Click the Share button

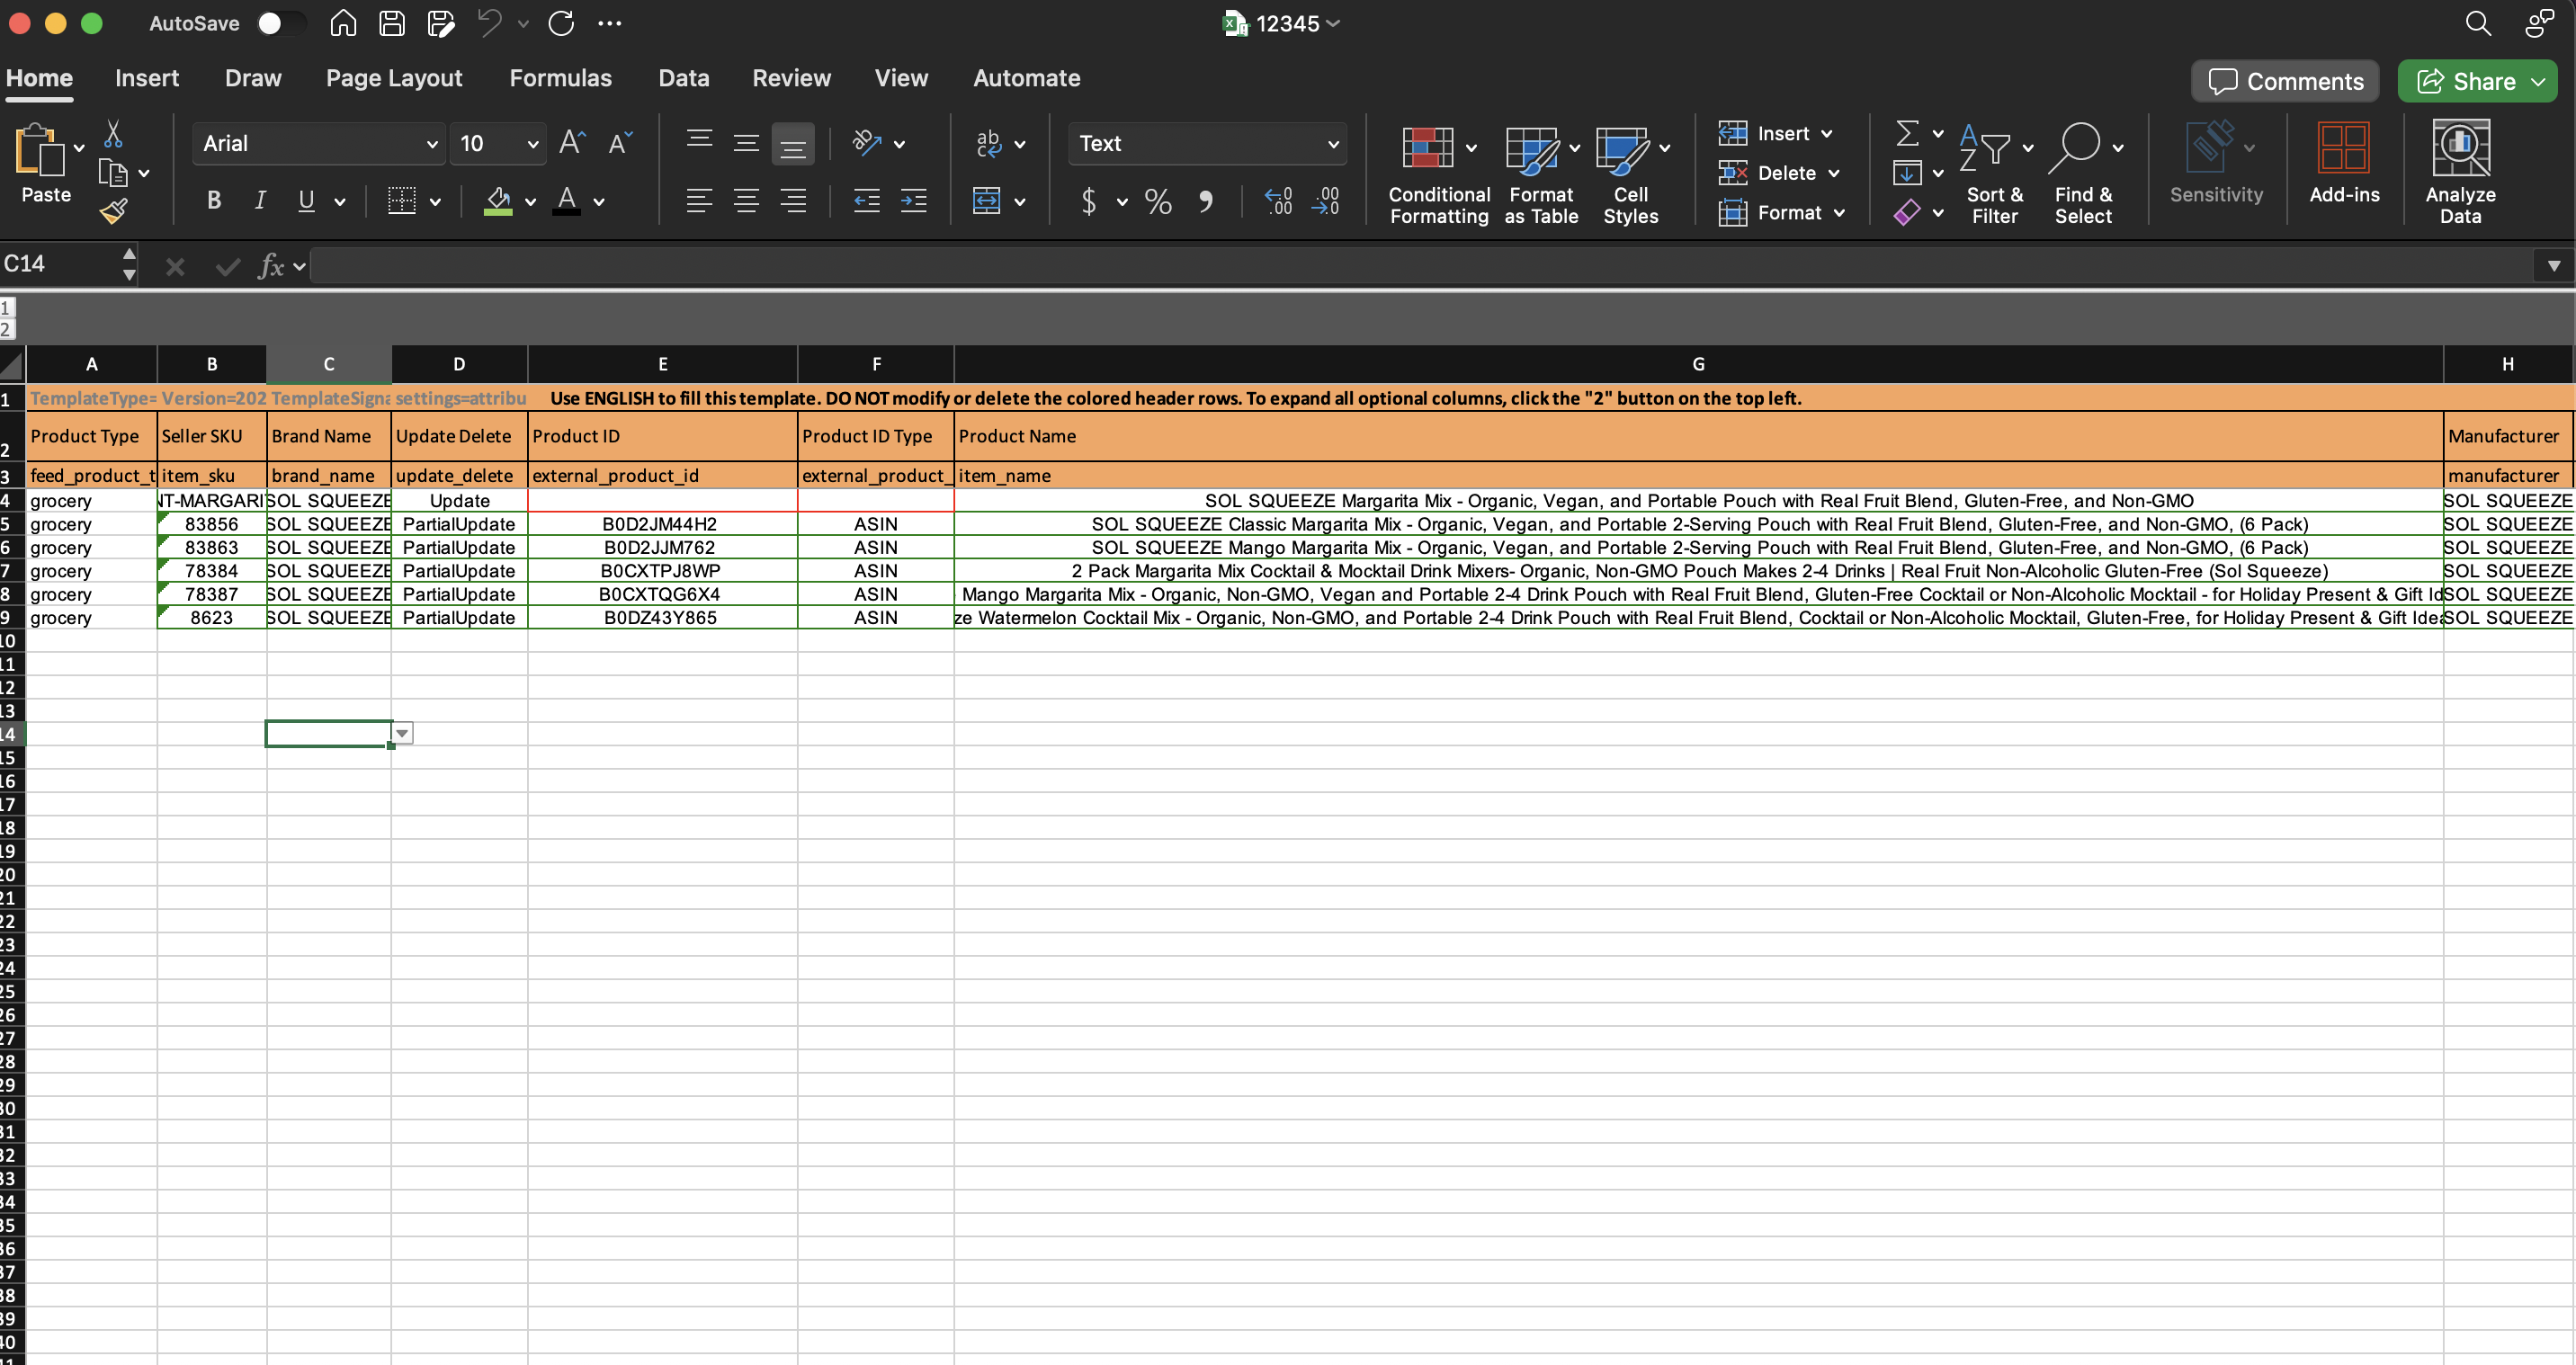(x=2477, y=81)
